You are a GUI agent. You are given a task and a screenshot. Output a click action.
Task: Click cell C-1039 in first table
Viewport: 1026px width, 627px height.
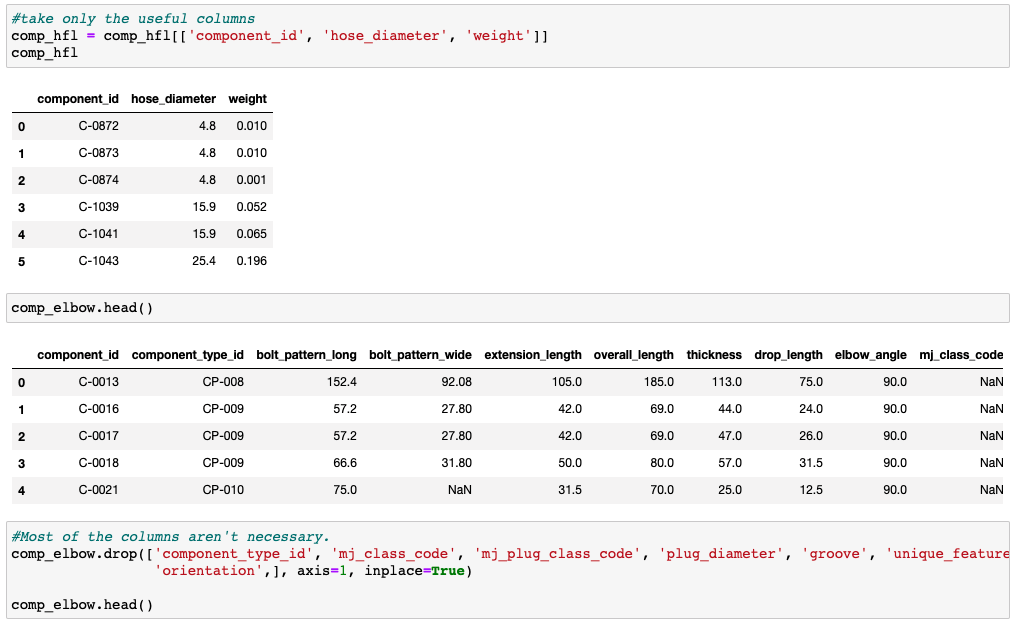99,207
